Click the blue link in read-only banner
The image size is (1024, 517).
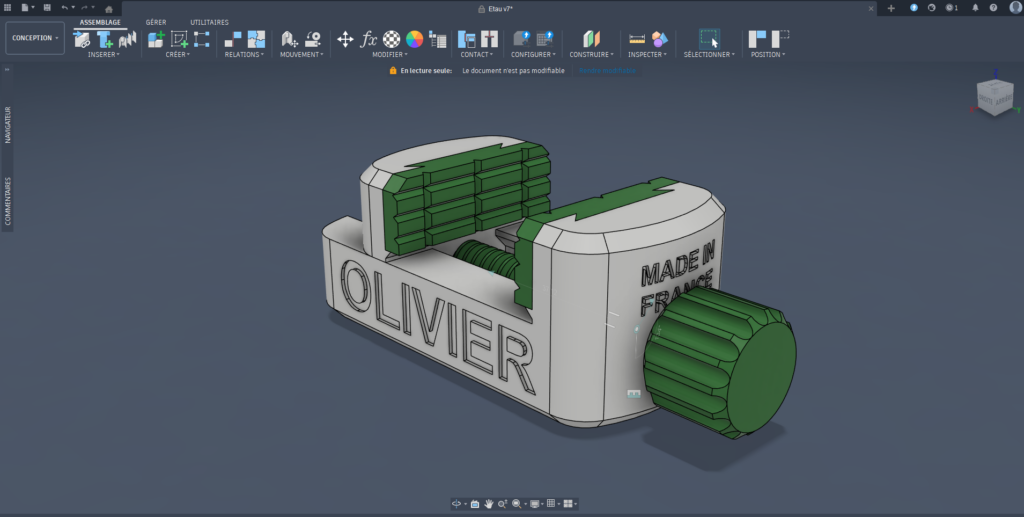point(607,71)
